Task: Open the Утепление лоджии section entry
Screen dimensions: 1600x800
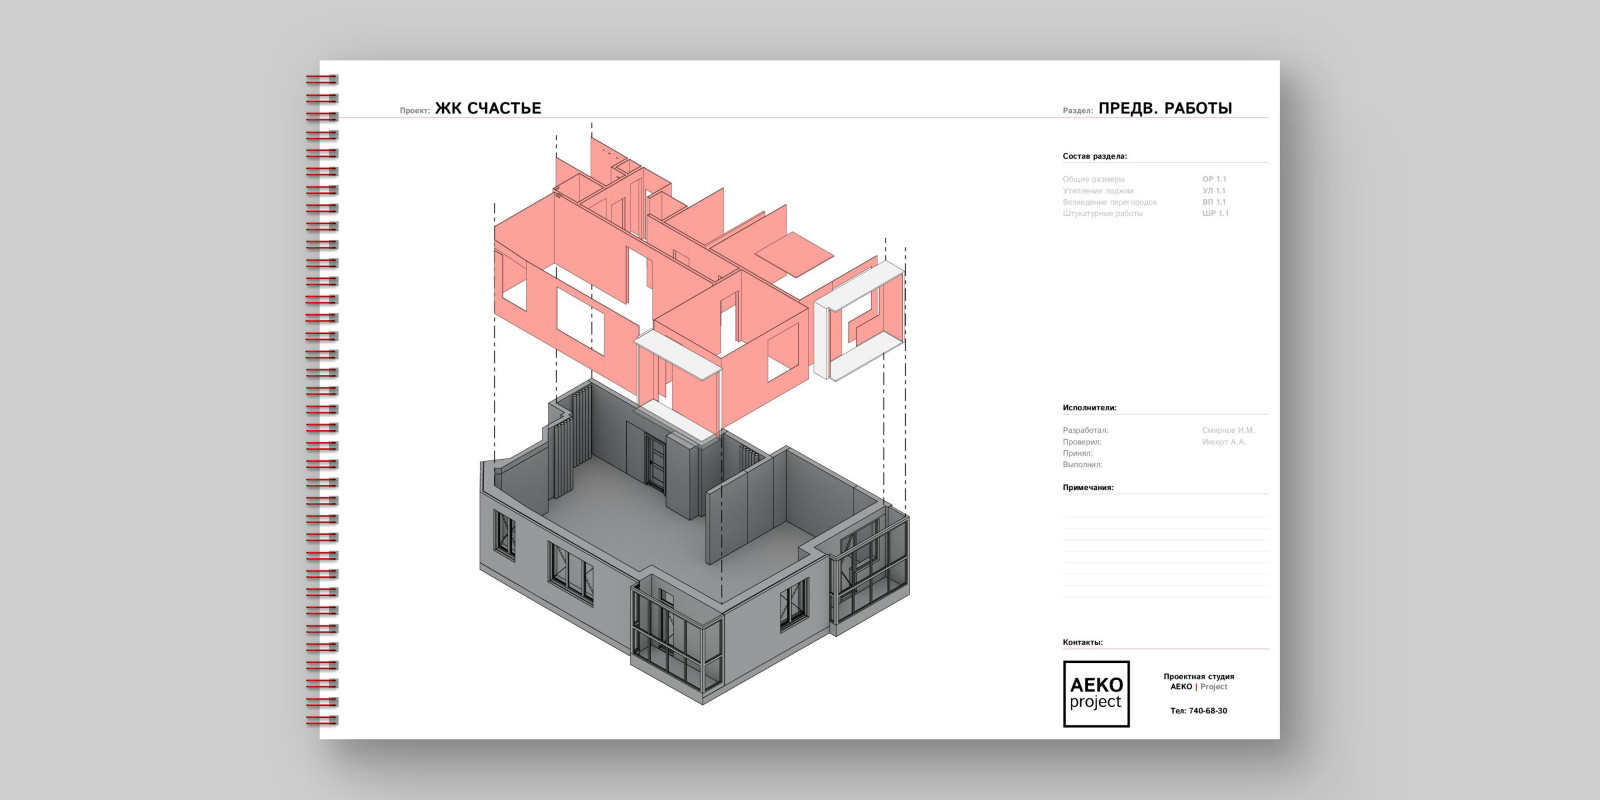Action: pos(1097,191)
